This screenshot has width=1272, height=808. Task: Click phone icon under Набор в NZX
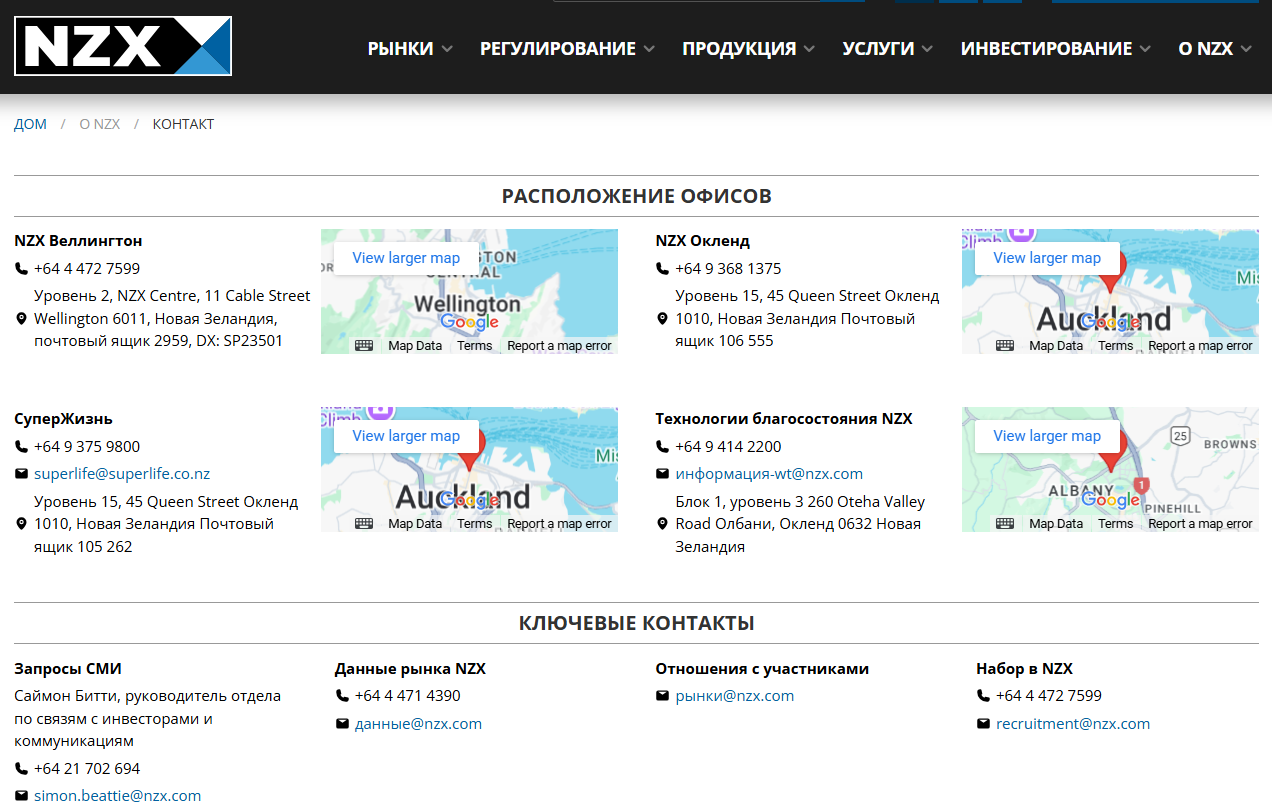pos(983,696)
